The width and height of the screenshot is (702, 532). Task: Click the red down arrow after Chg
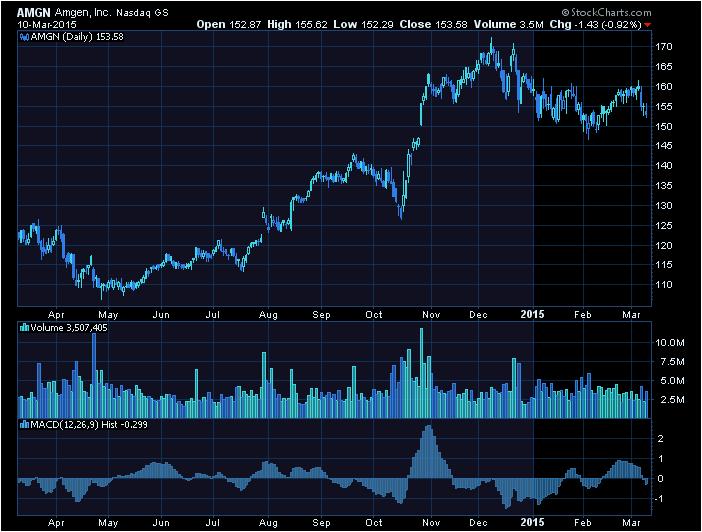point(647,25)
